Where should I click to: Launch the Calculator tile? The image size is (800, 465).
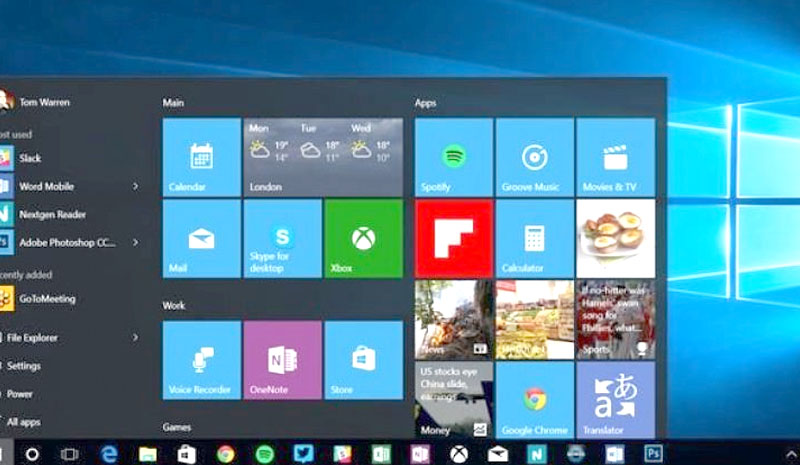coord(535,238)
